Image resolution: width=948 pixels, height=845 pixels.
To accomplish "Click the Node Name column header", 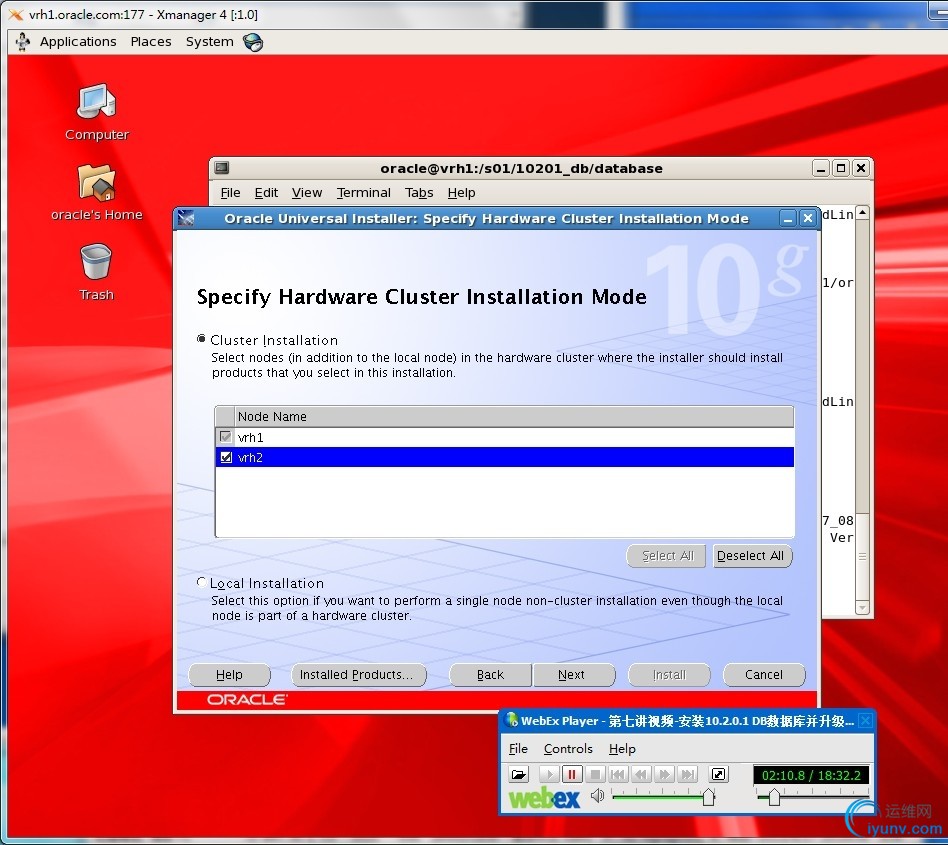I will coord(515,416).
